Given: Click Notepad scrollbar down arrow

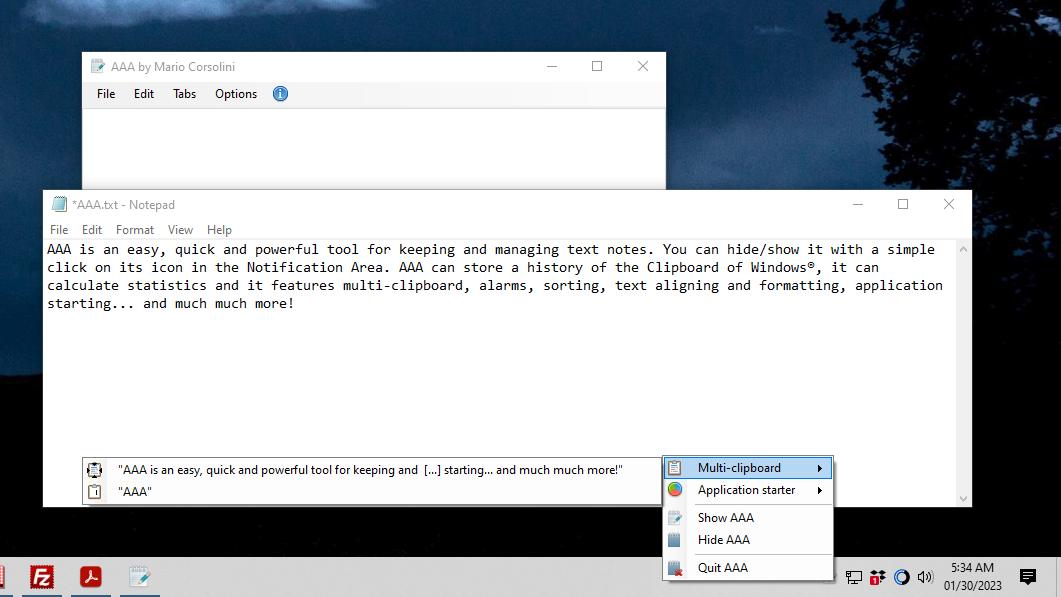Looking at the screenshot, I should 964,499.
